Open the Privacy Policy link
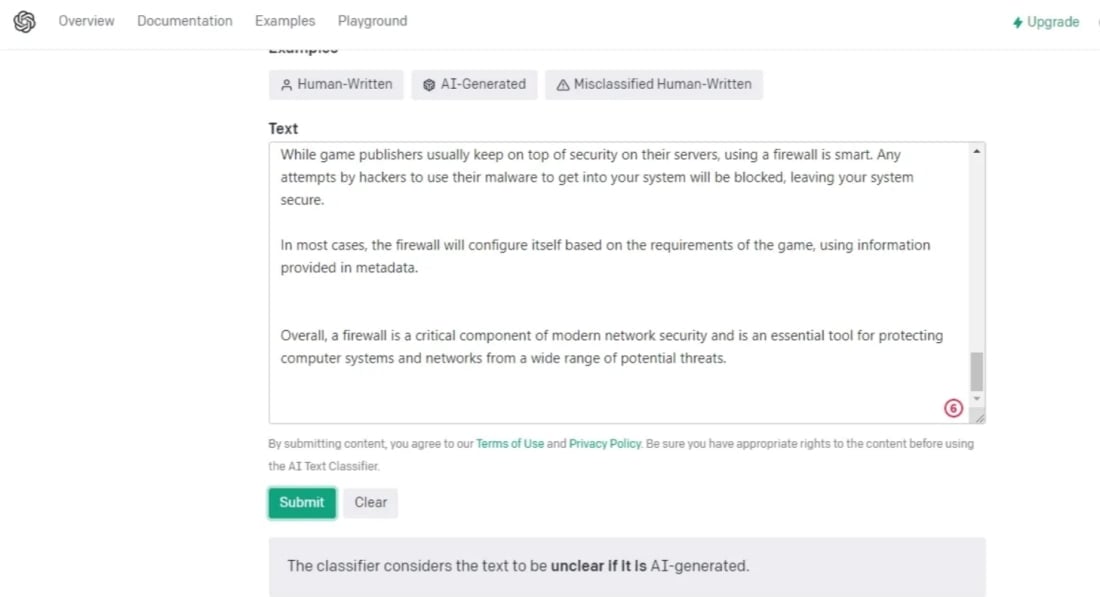The image size is (1100, 597). [x=605, y=443]
